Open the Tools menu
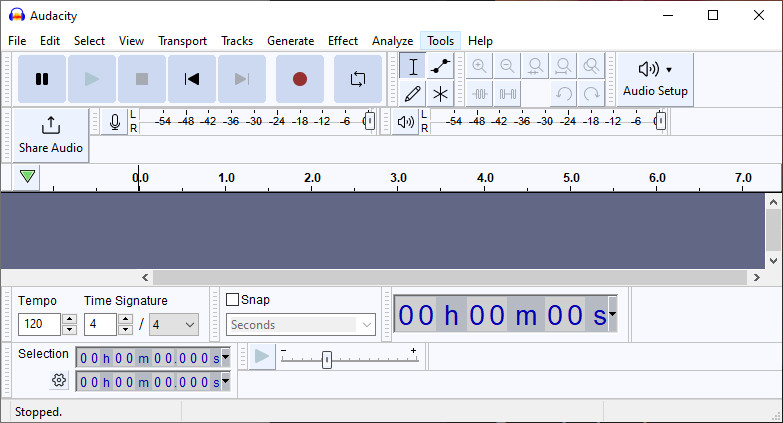 pos(440,41)
